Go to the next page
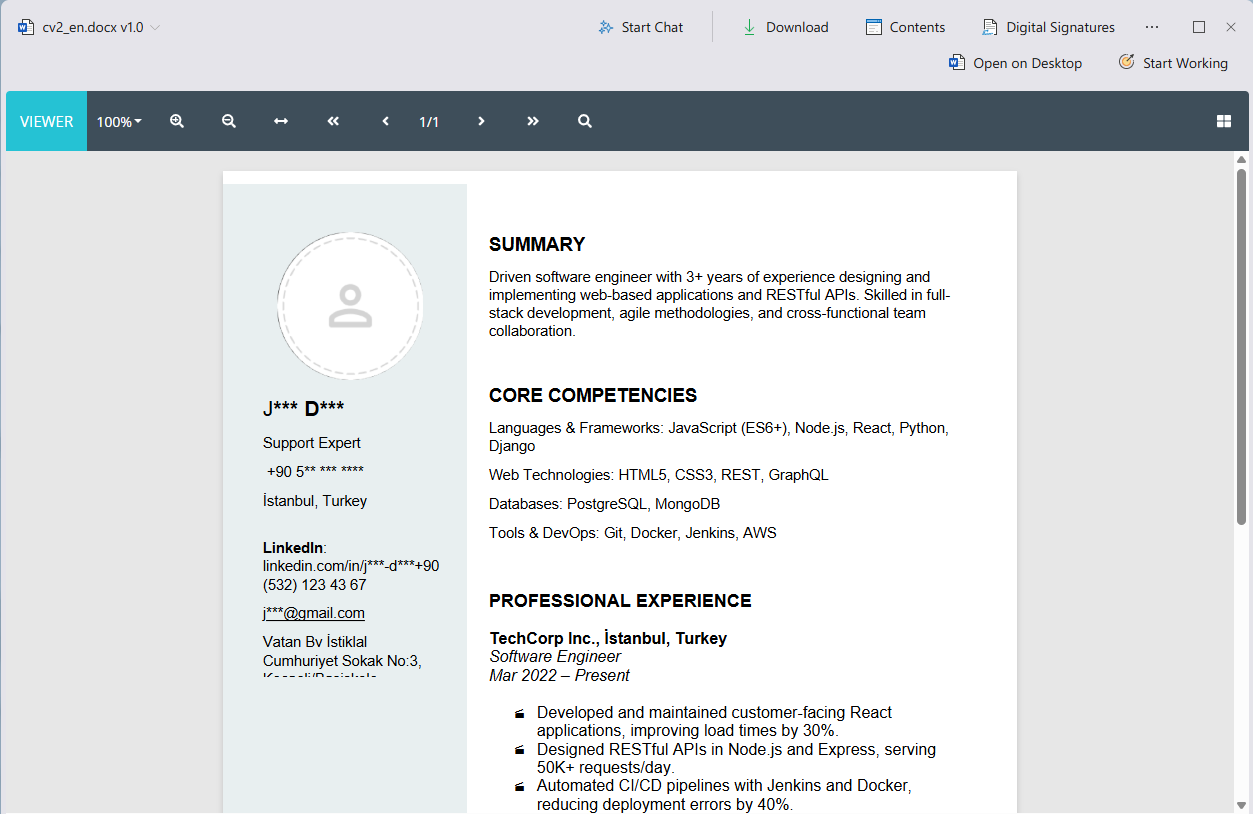The width and height of the screenshot is (1253, 814). 481,121
